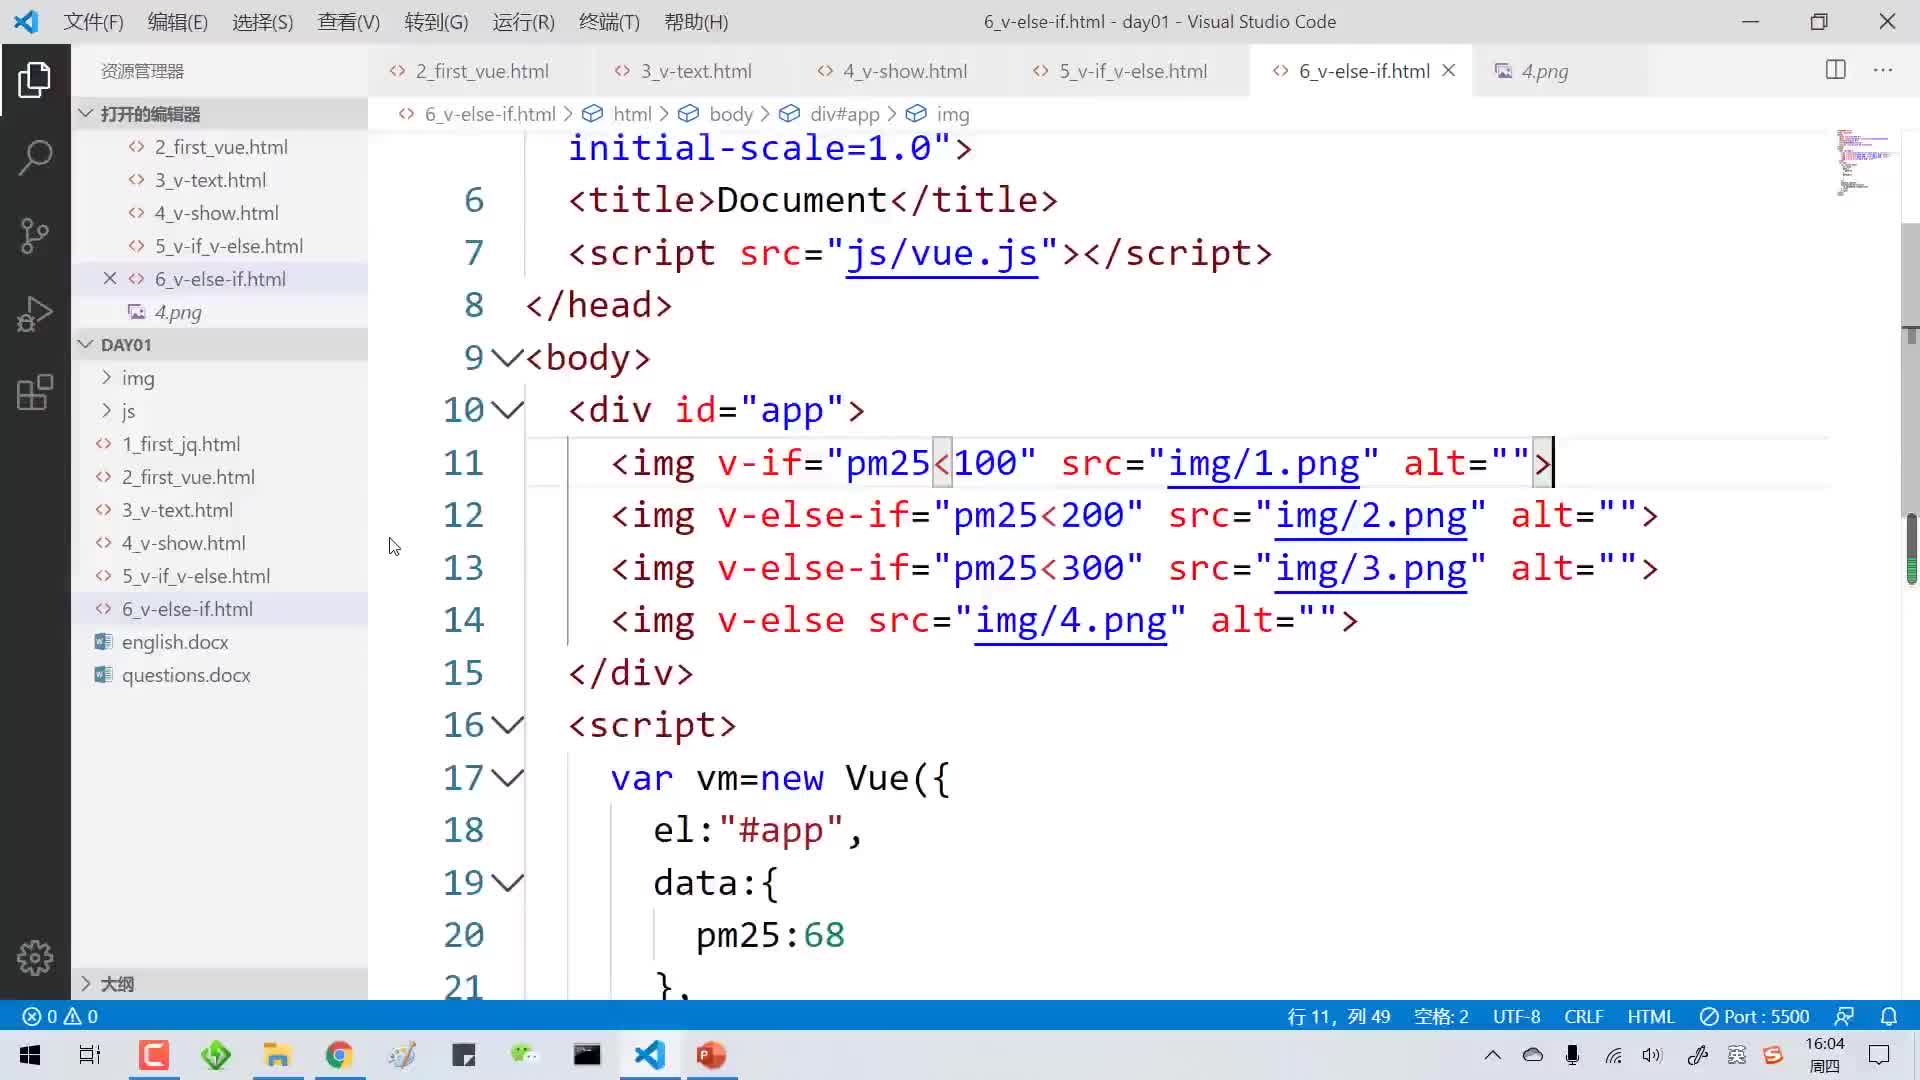
Task: Open the 查看(V) menu
Action: point(349,22)
